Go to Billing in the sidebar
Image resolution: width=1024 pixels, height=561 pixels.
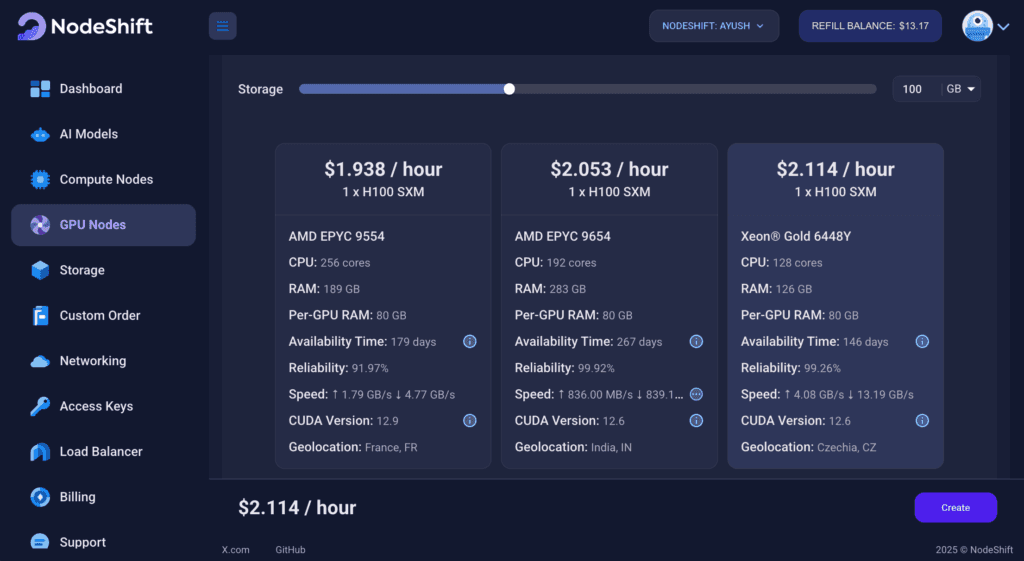tap(77, 497)
